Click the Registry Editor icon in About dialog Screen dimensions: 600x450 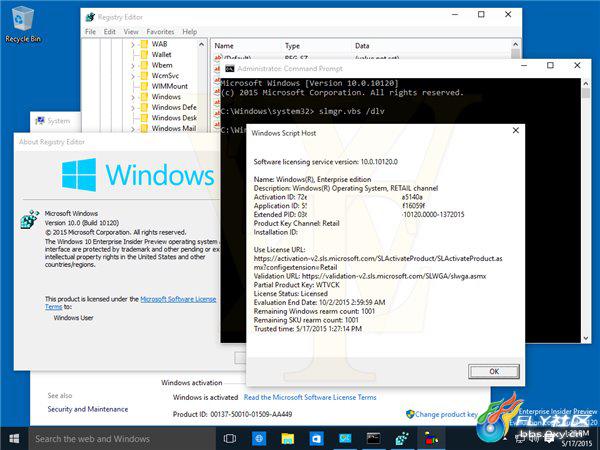[x=30, y=219]
